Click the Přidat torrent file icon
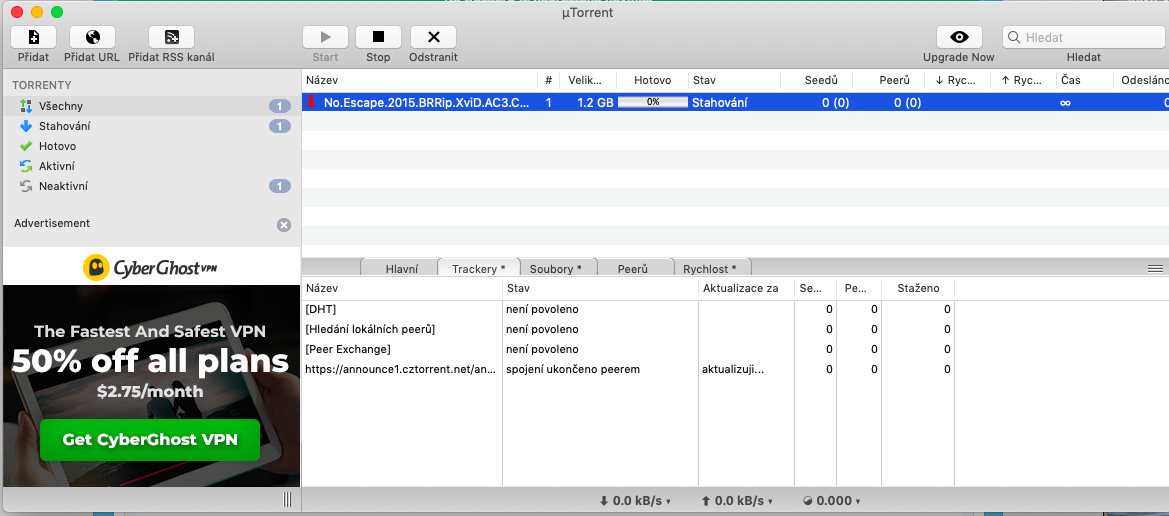This screenshot has height=516, width=1169. click(x=34, y=37)
